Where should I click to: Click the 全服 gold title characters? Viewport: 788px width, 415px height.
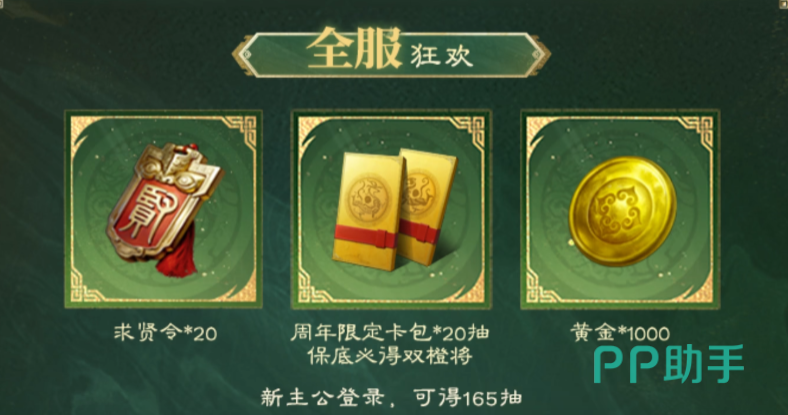(x=353, y=49)
